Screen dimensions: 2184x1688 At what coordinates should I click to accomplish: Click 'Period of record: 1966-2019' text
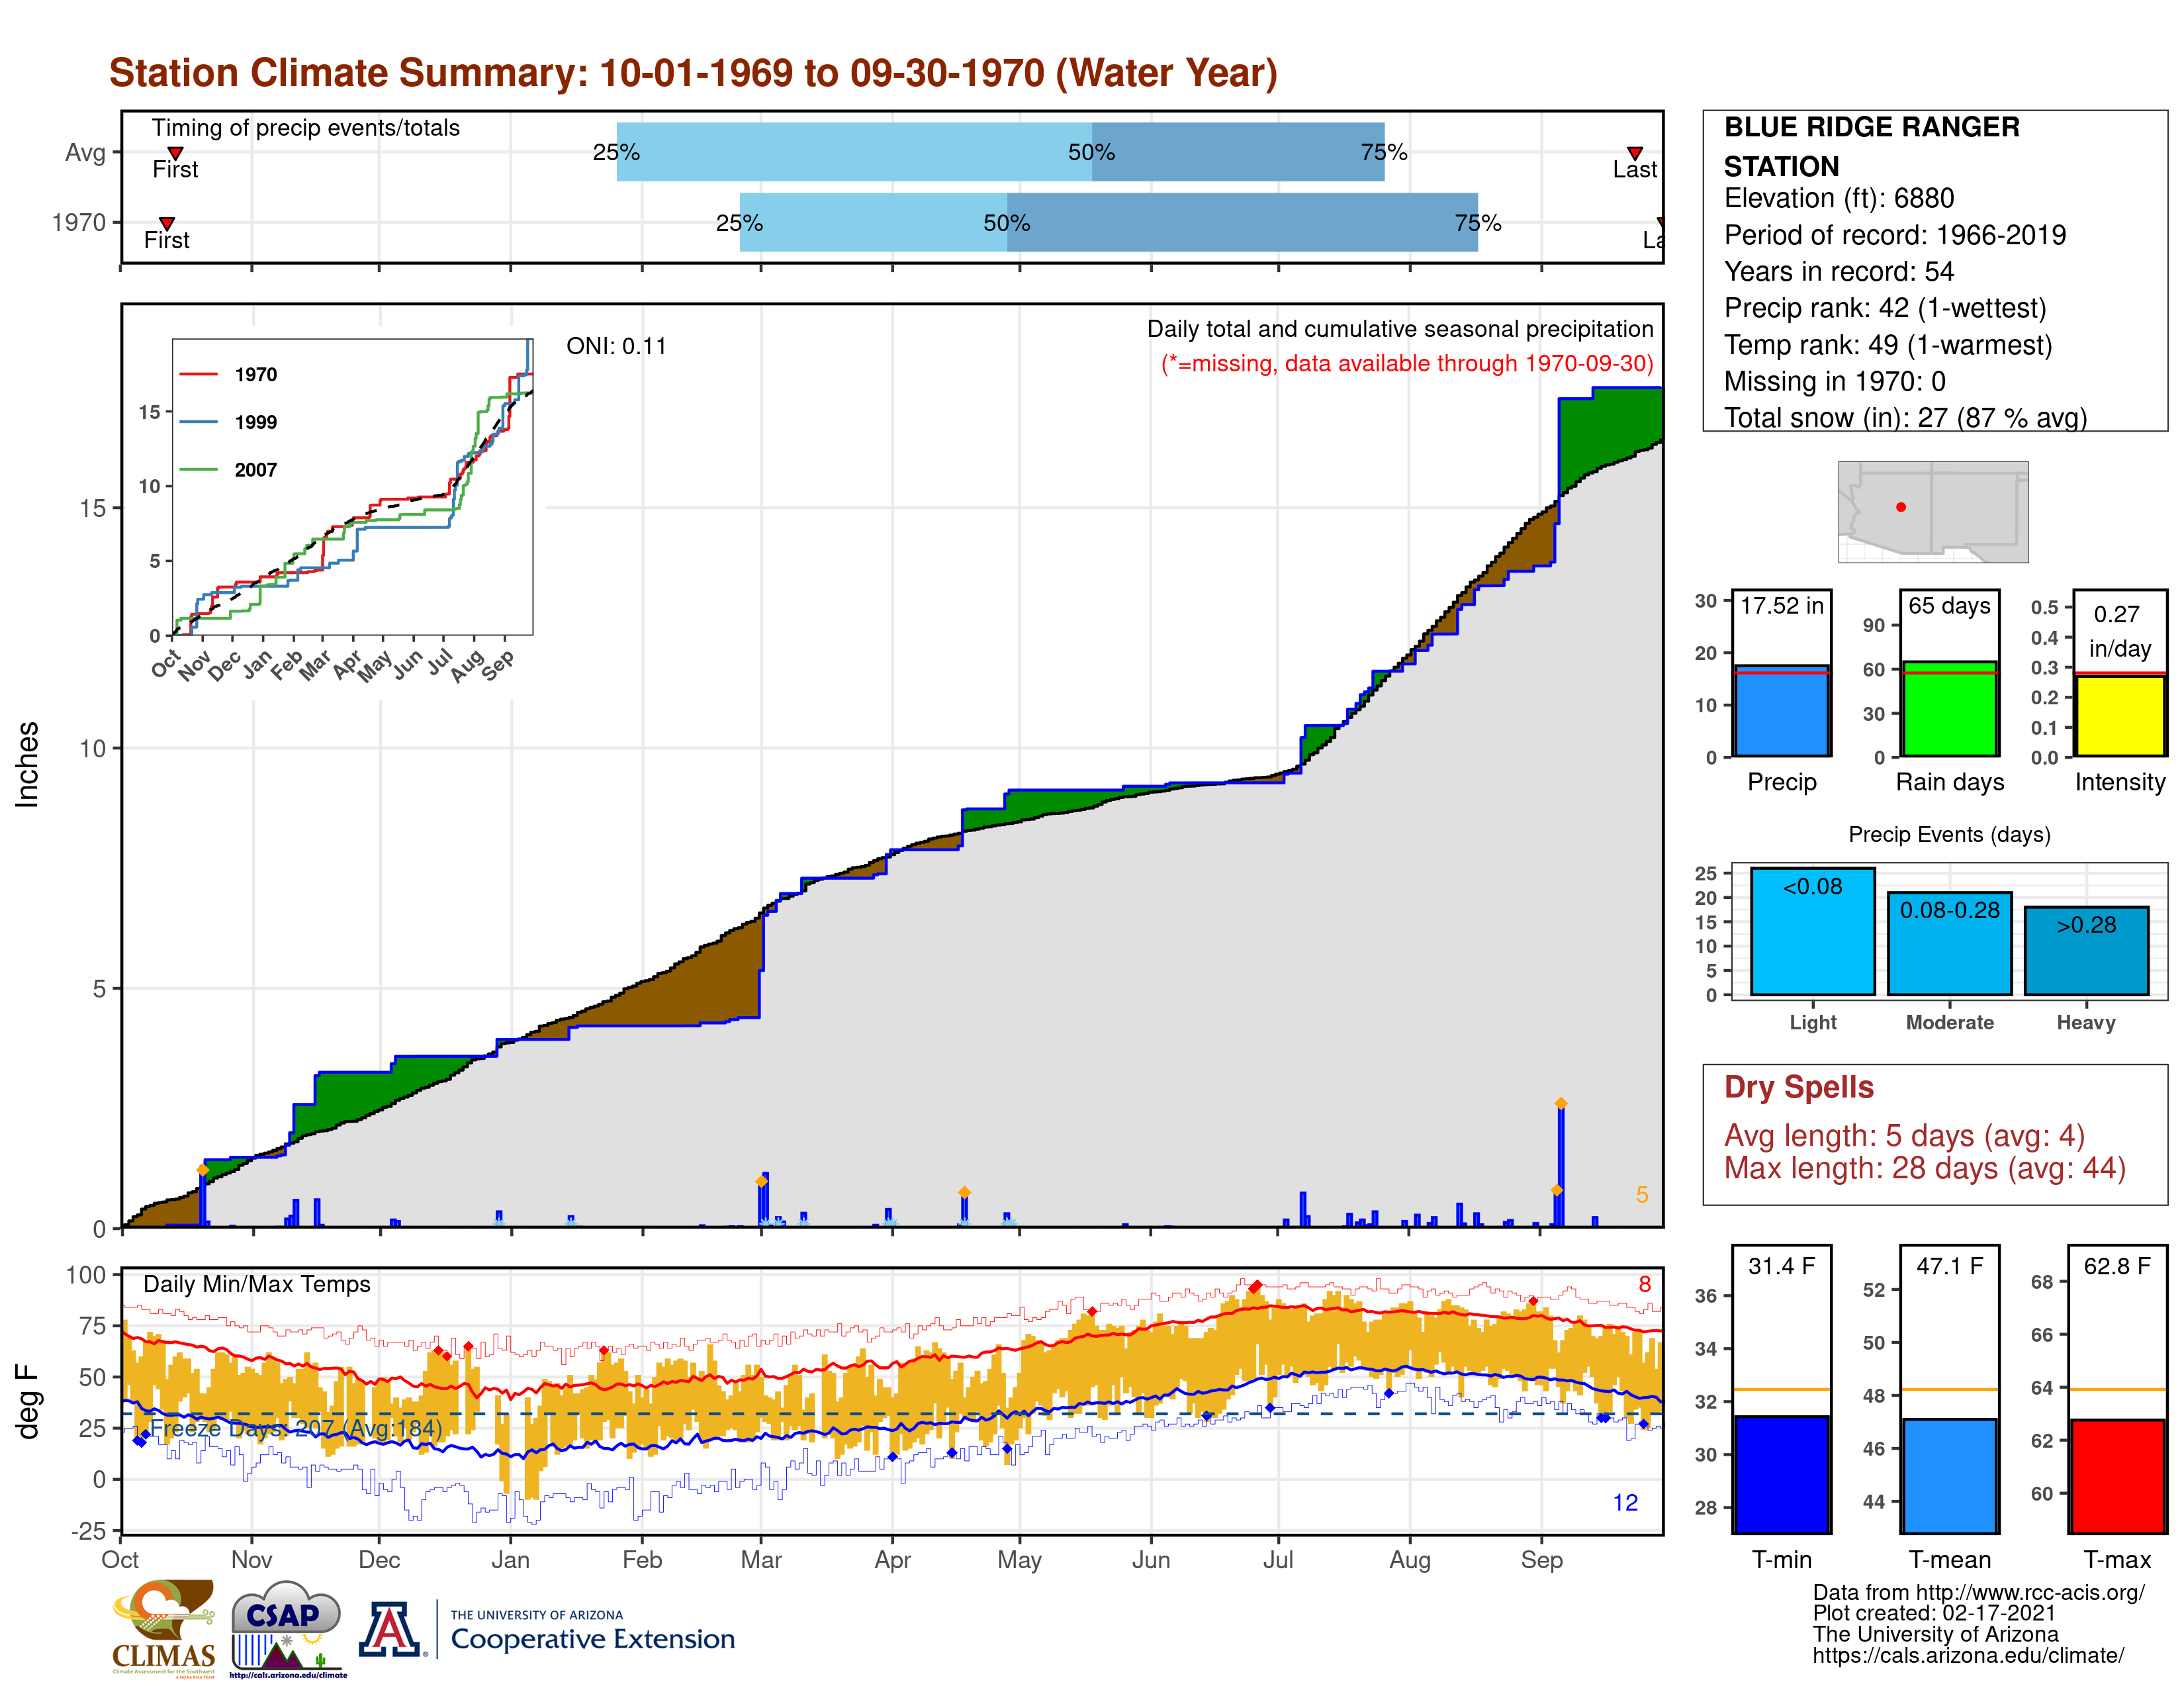1894,235
